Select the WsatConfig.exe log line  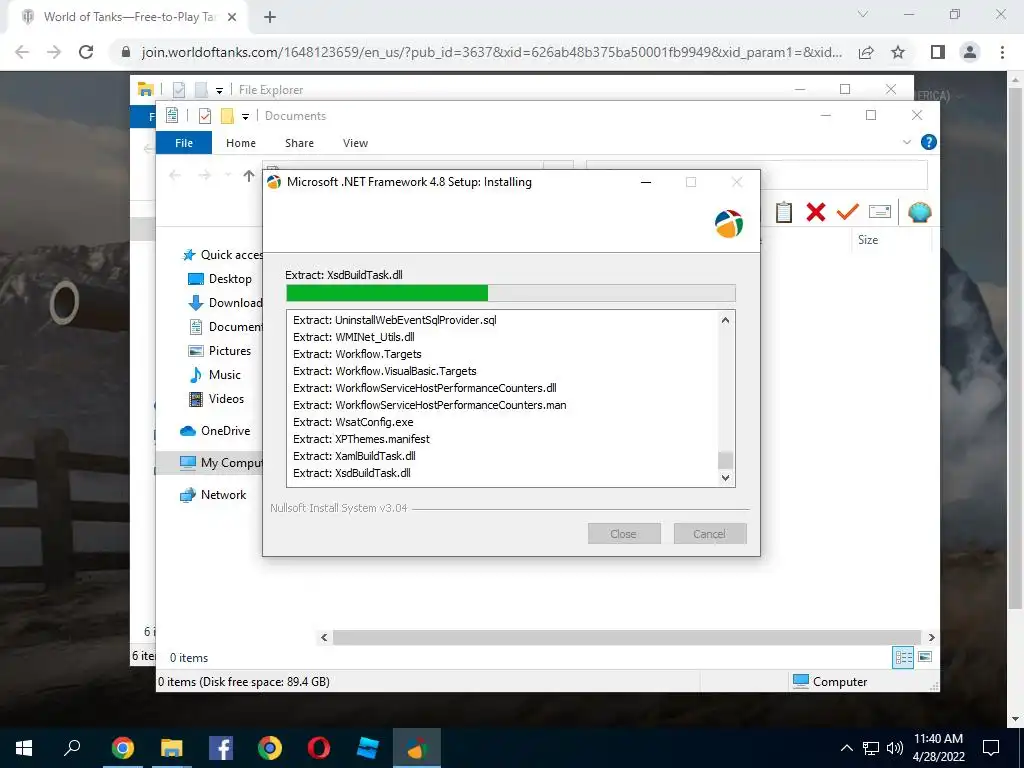(353, 422)
